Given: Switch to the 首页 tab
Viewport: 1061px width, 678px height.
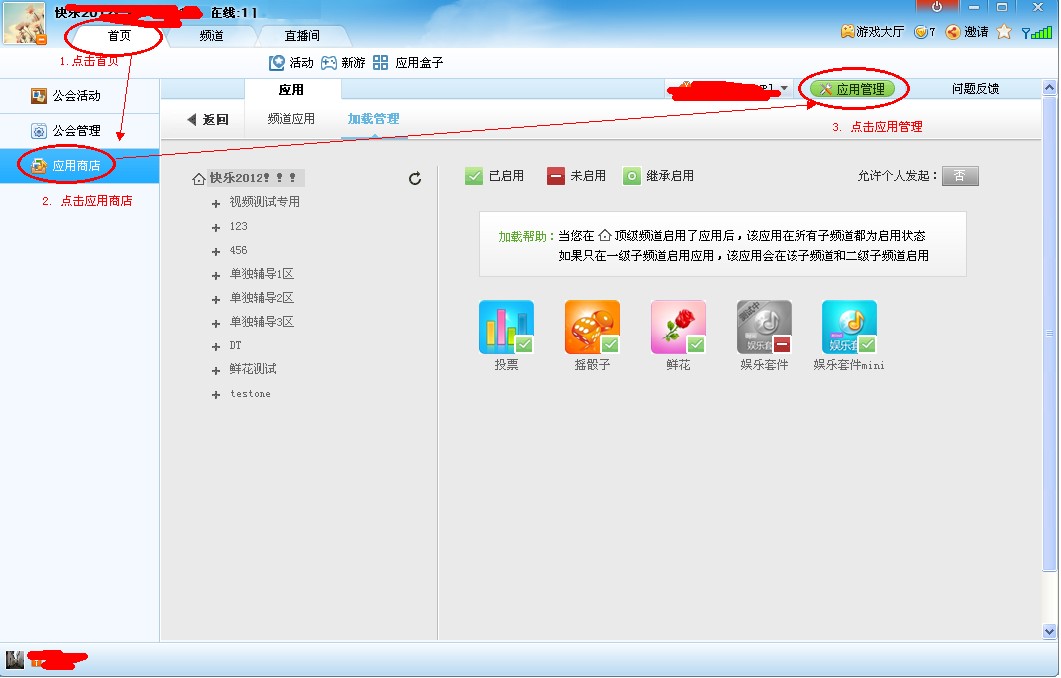Looking at the screenshot, I should [x=119, y=36].
